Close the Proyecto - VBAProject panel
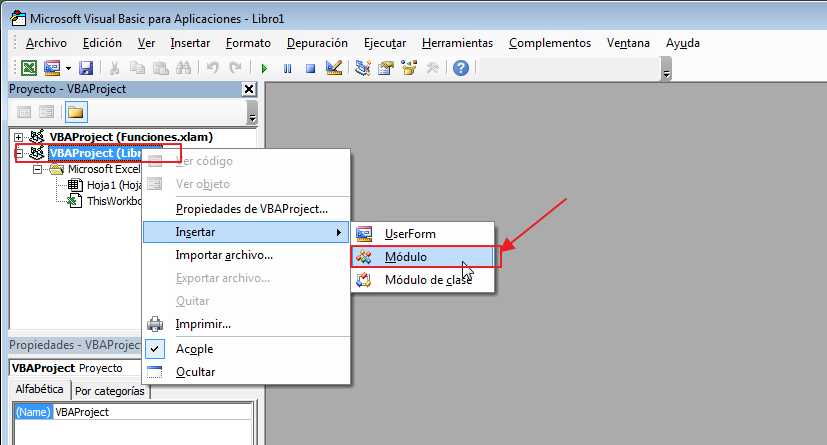The width and height of the screenshot is (827, 445). coord(249,89)
